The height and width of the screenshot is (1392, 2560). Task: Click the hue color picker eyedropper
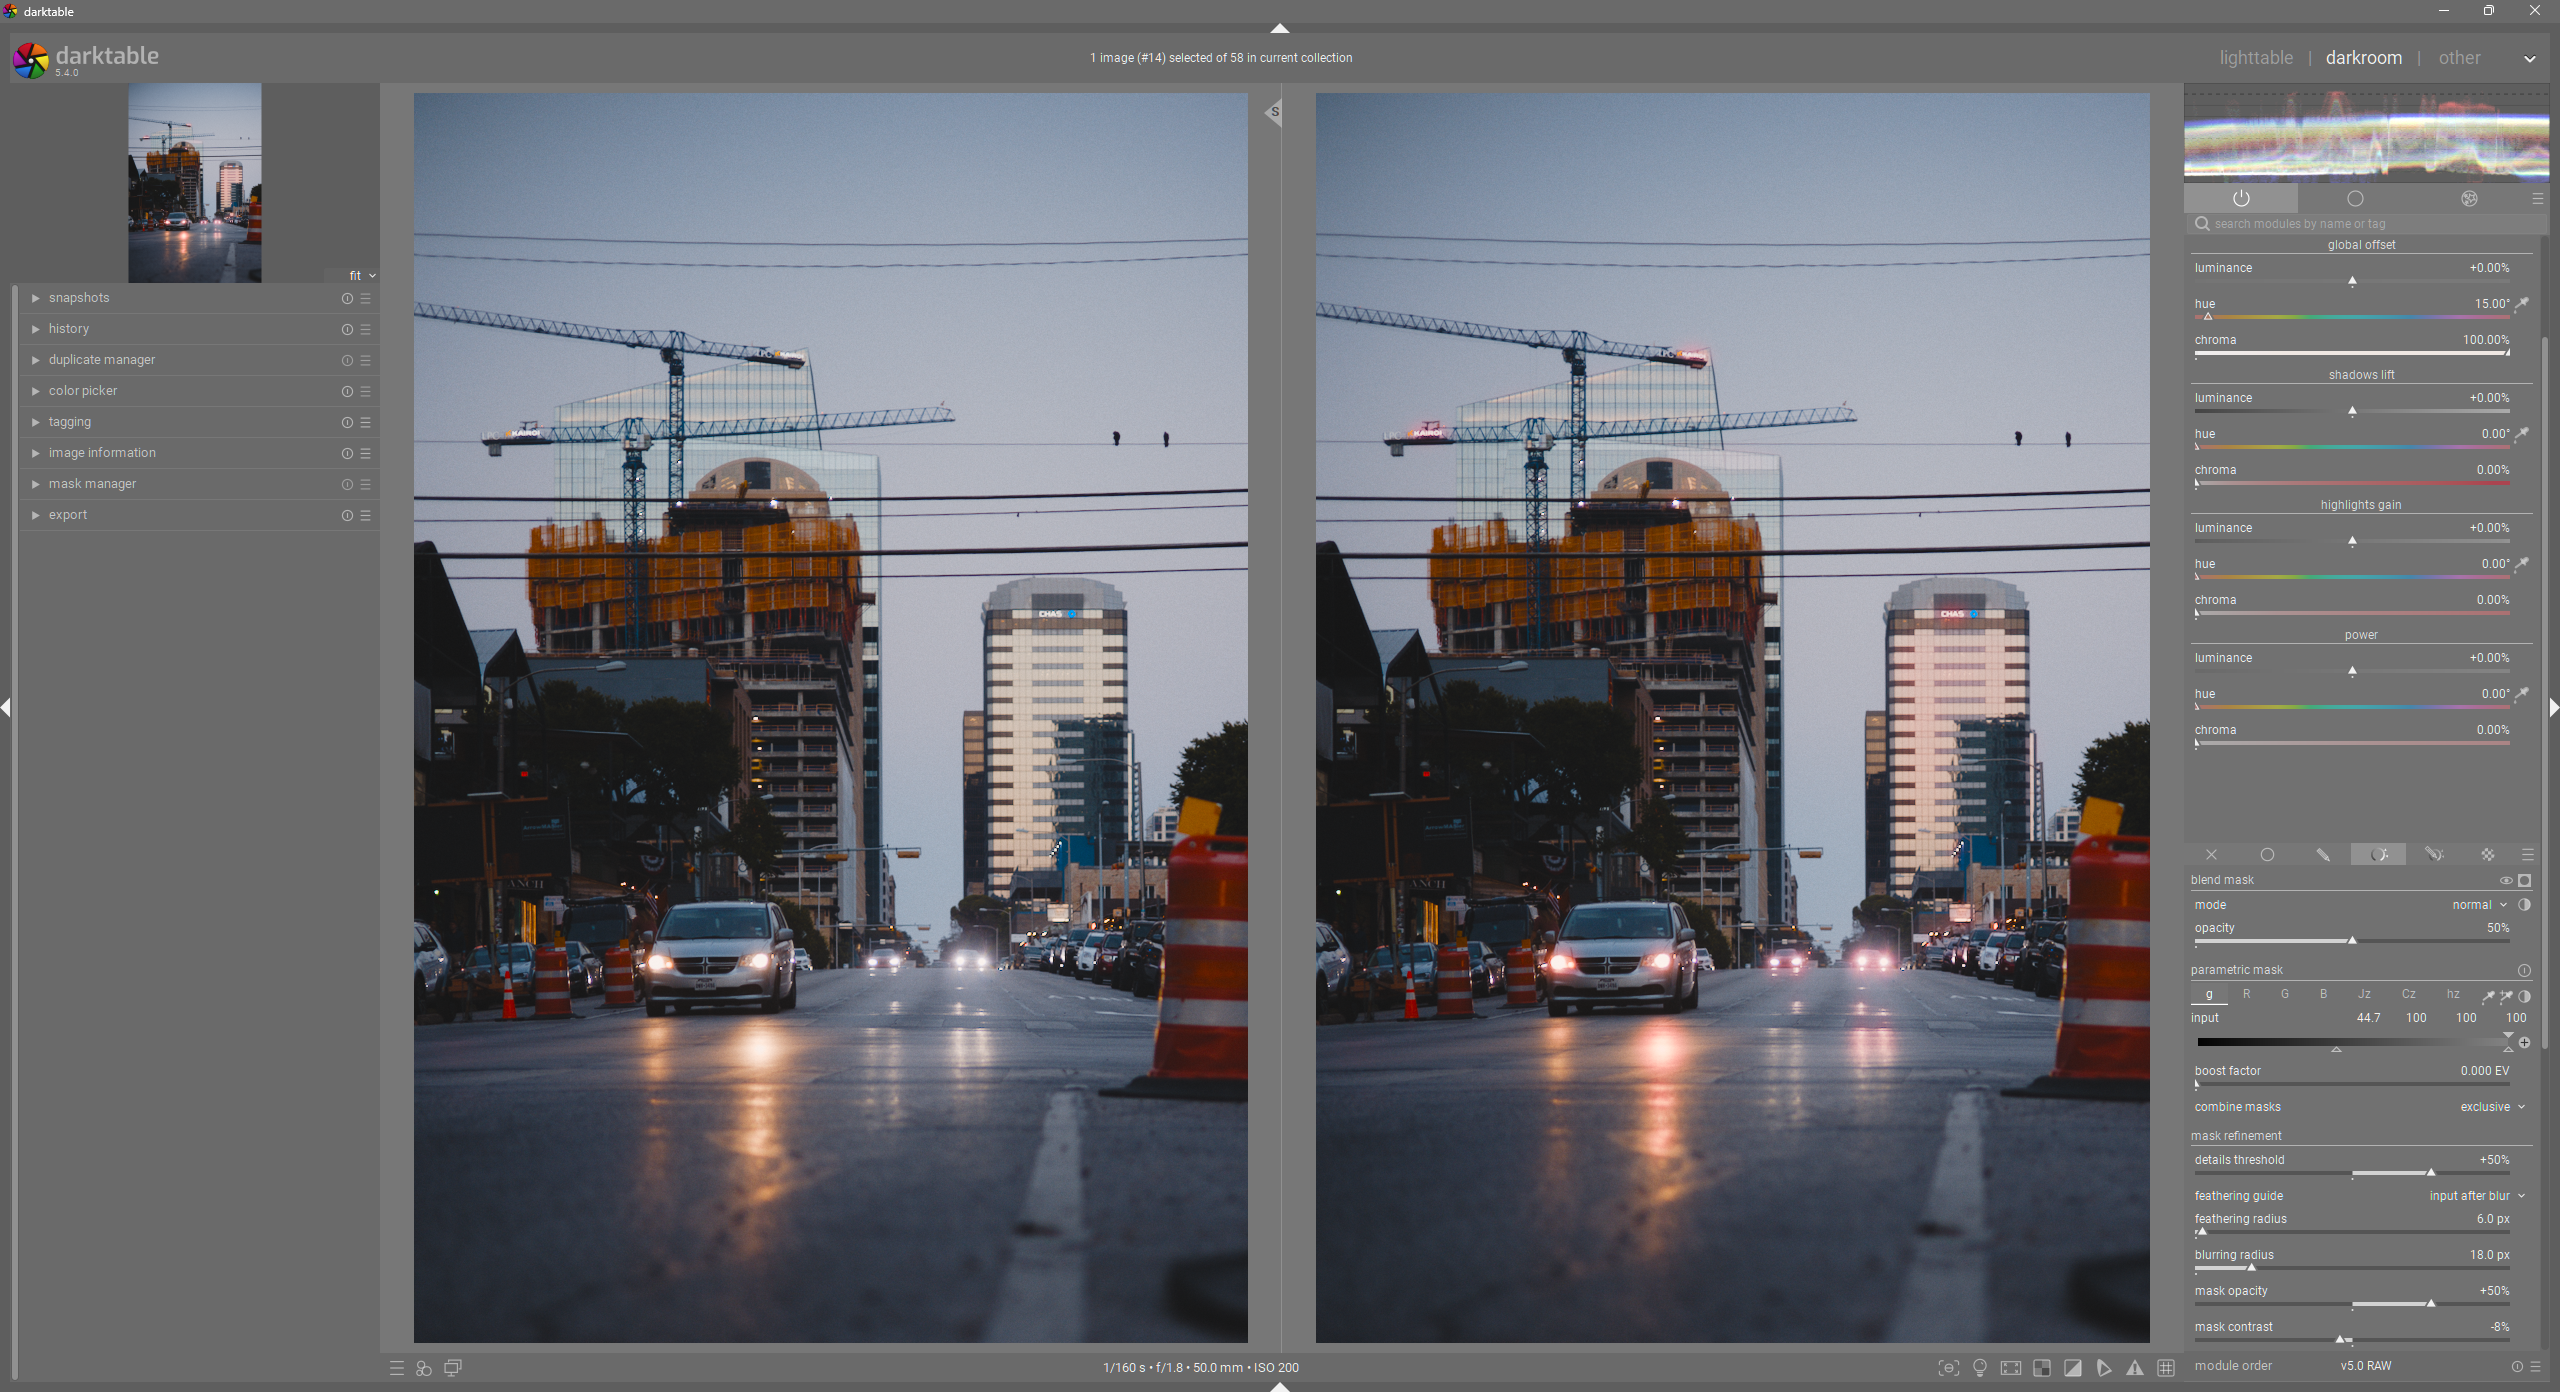coord(2522,304)
